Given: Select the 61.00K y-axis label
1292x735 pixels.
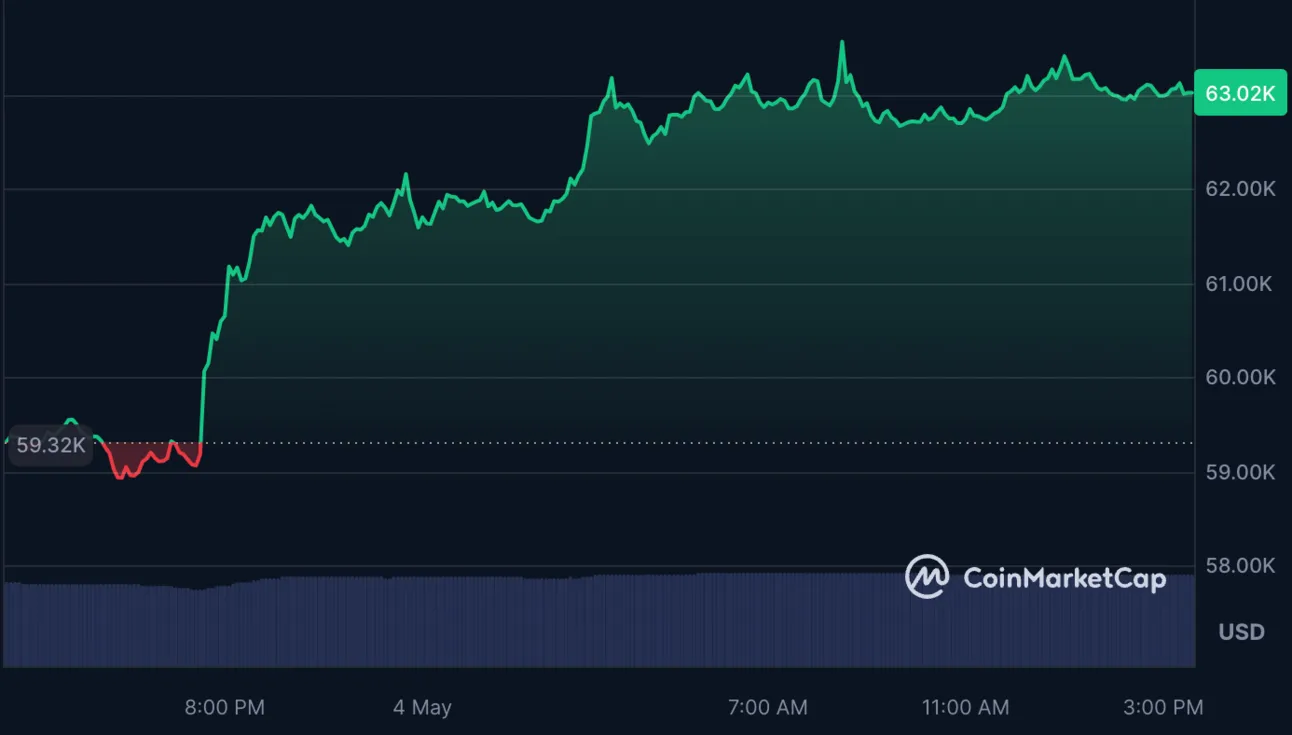Looking at the screenshot, I should click(1240, 284).
